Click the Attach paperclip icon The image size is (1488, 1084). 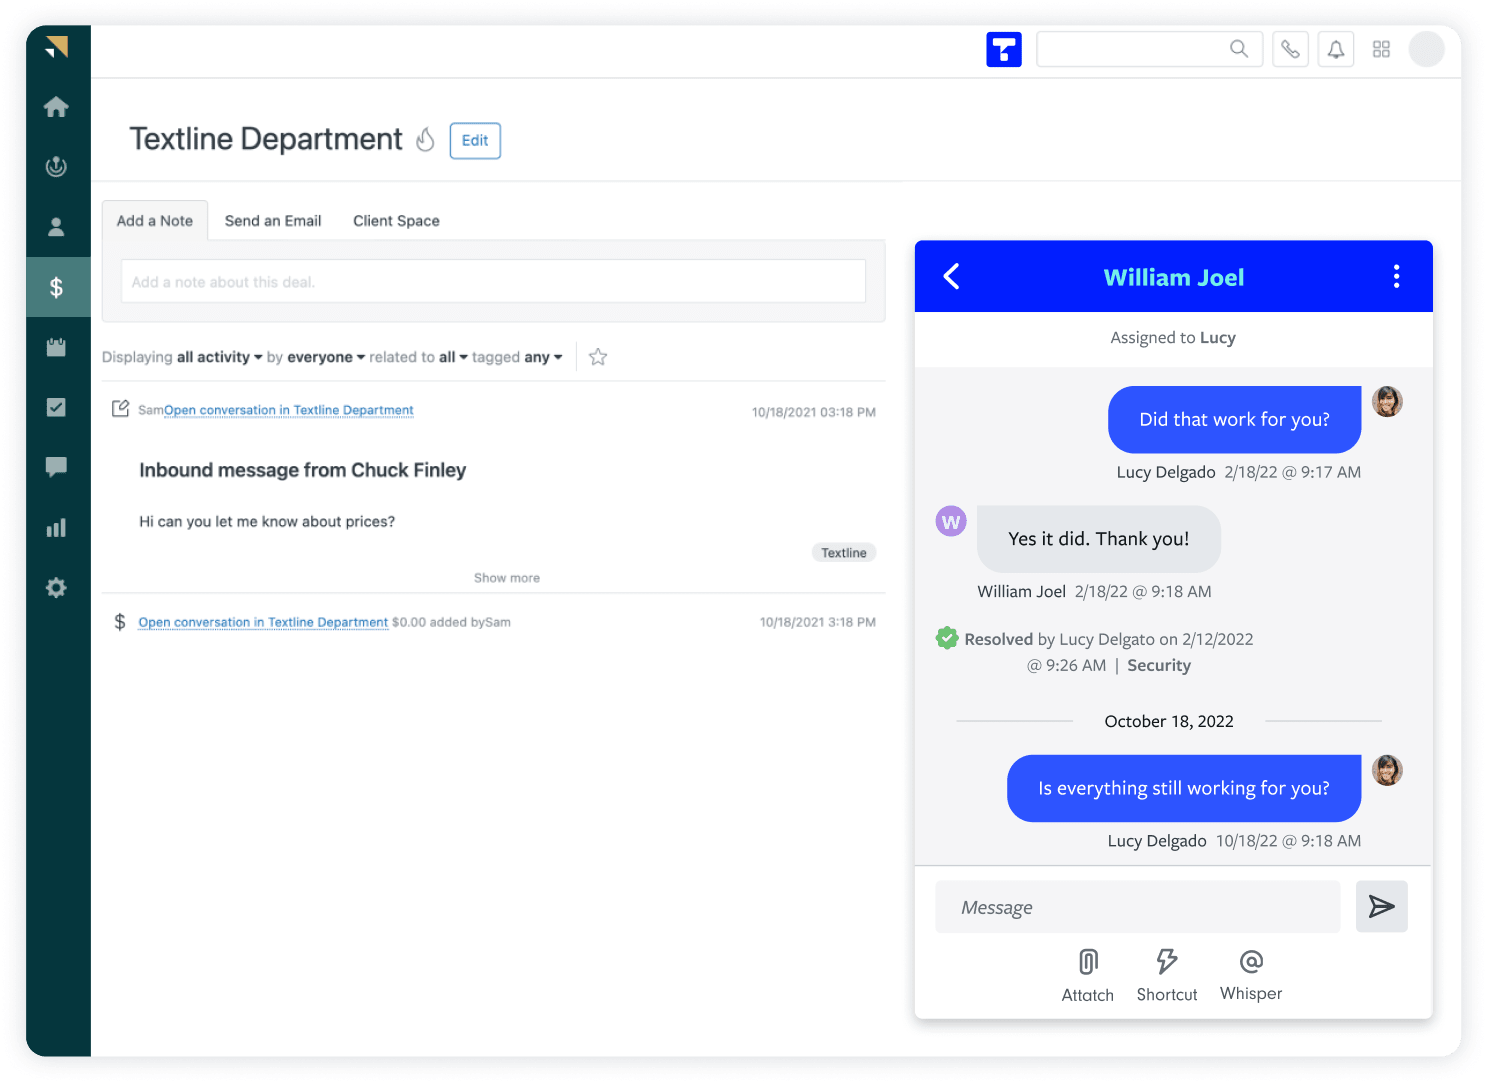(x=1088, y=962)
